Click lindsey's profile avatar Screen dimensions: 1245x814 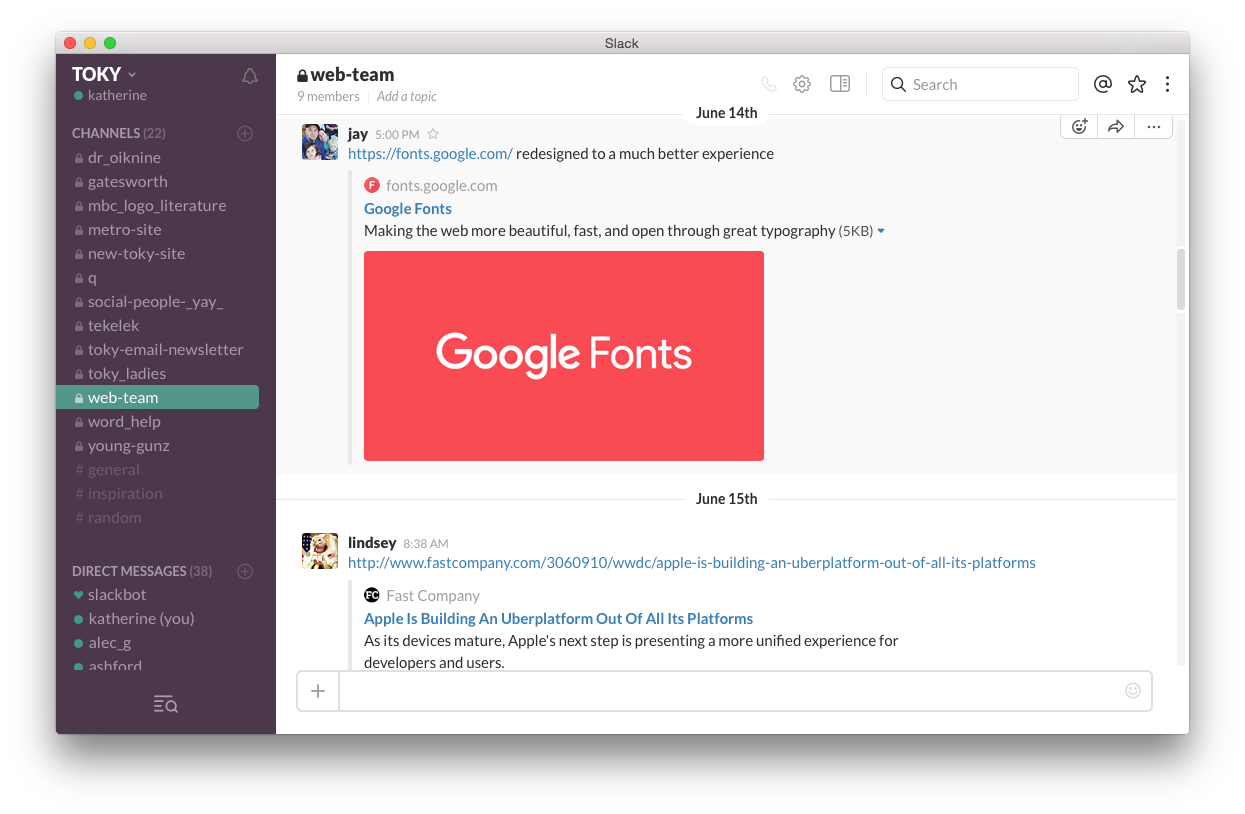click(x=320, y=551)
